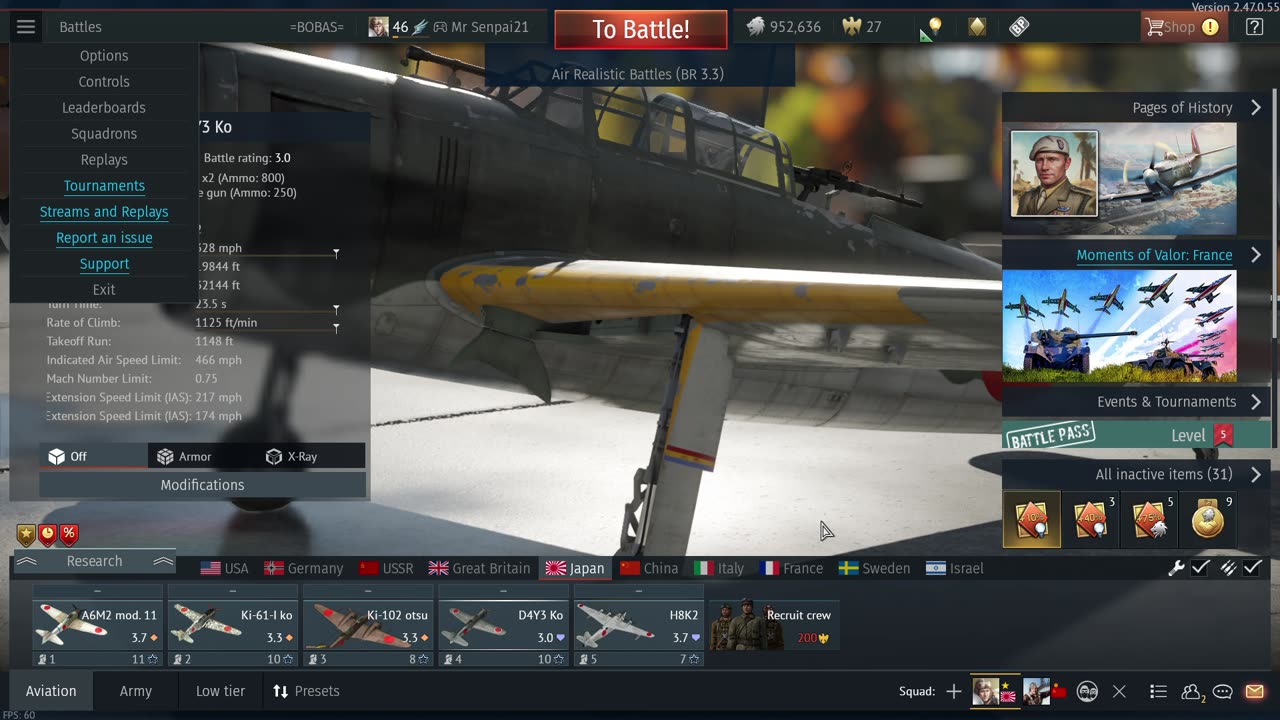Click the 40% booster item icon
1280x720 pixels.
pyautogui.click(x=1090, y=519)
